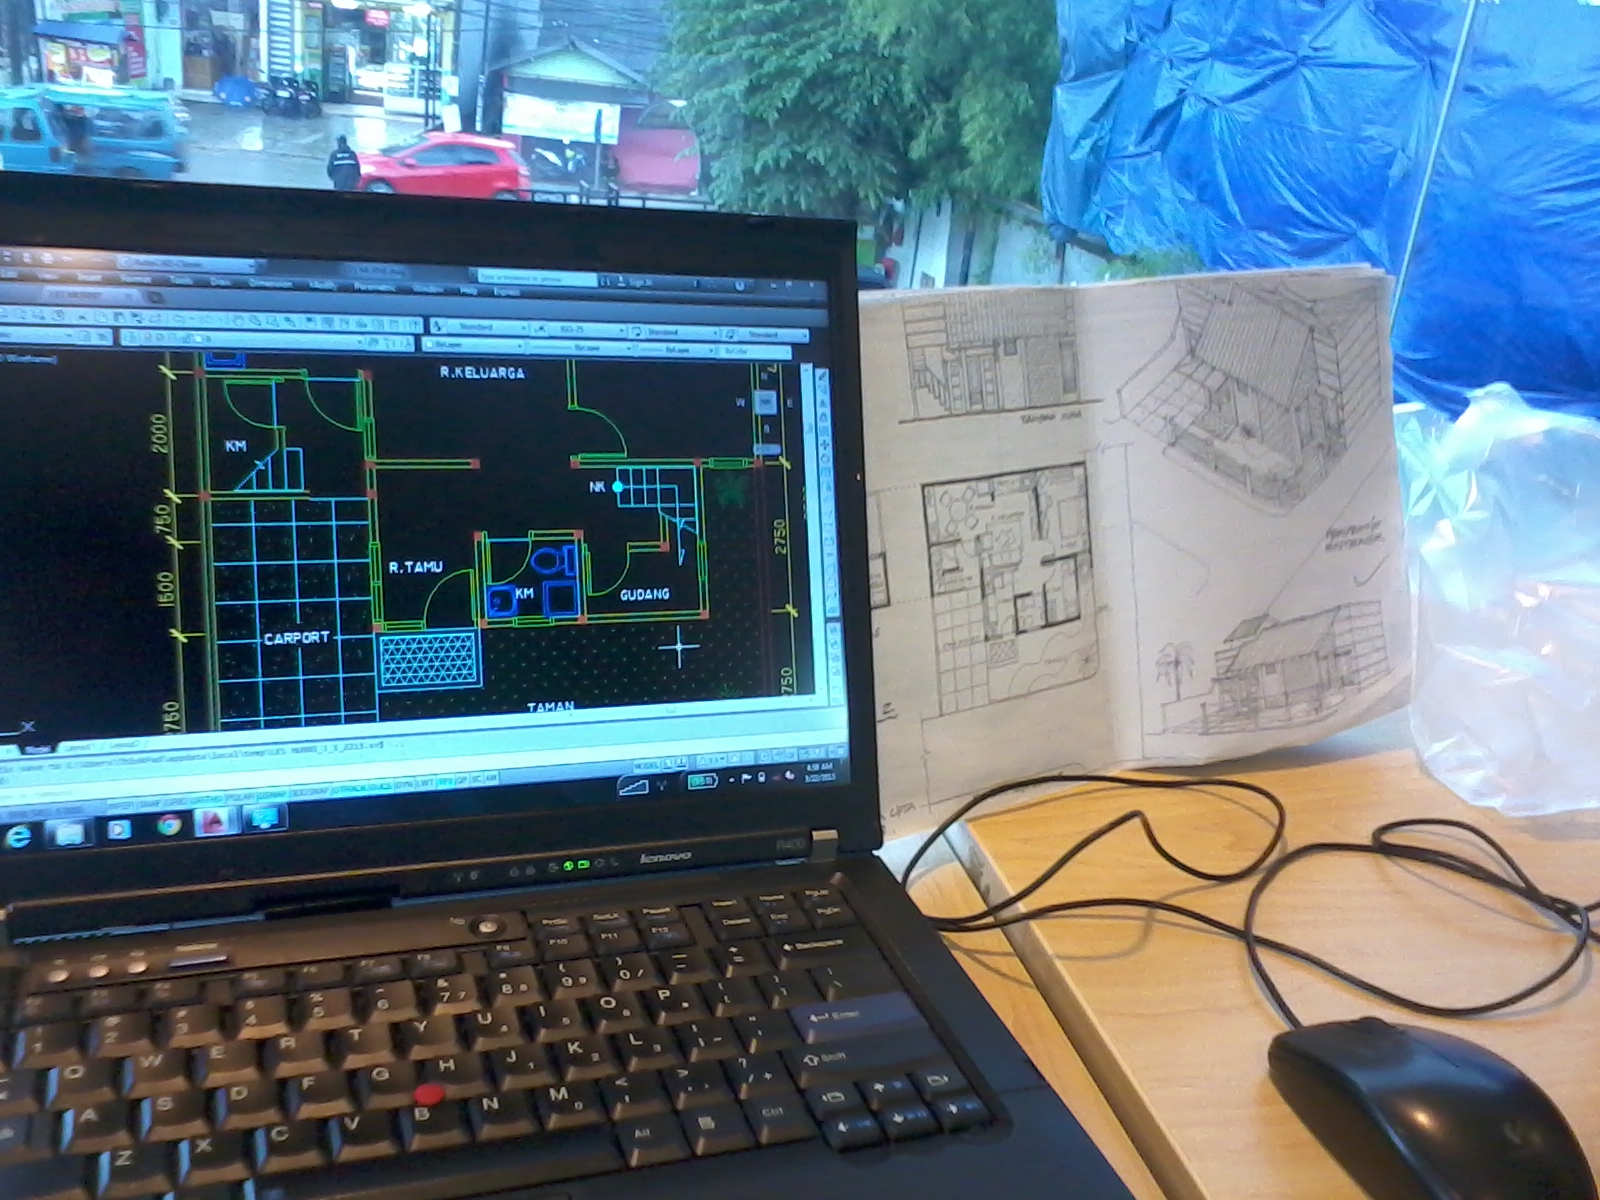Switch to the Model tab
The image size is (1600, 1200).
click(38, 750)
